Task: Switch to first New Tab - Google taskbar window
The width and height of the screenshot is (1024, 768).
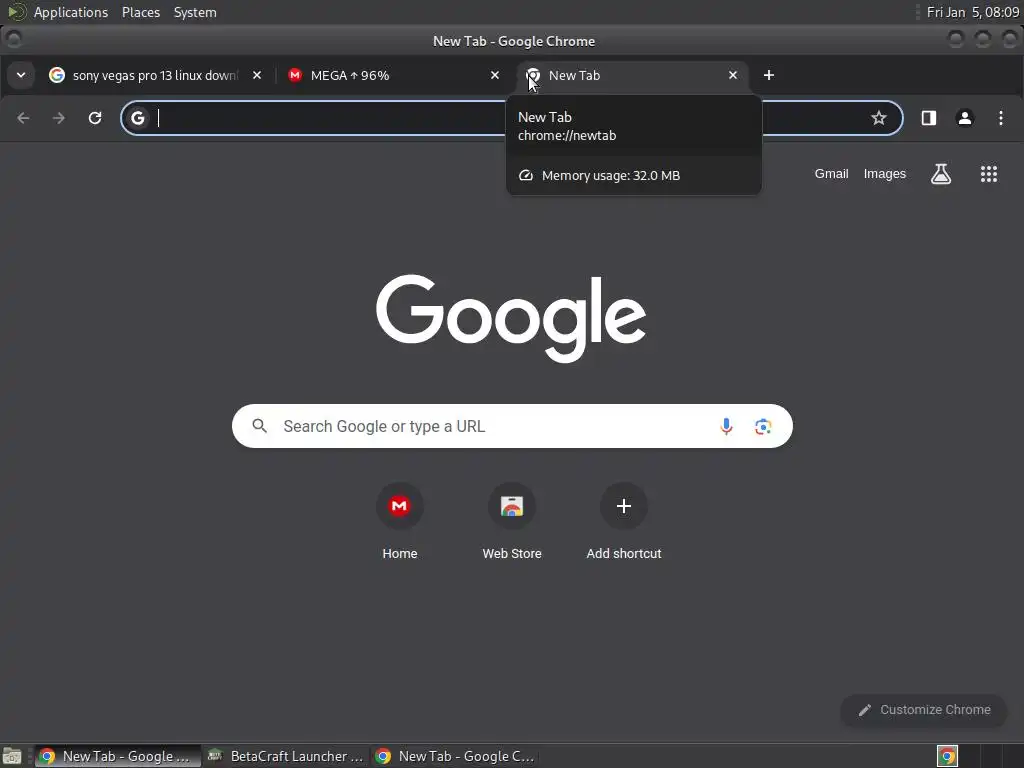Action: pos(118,756)
